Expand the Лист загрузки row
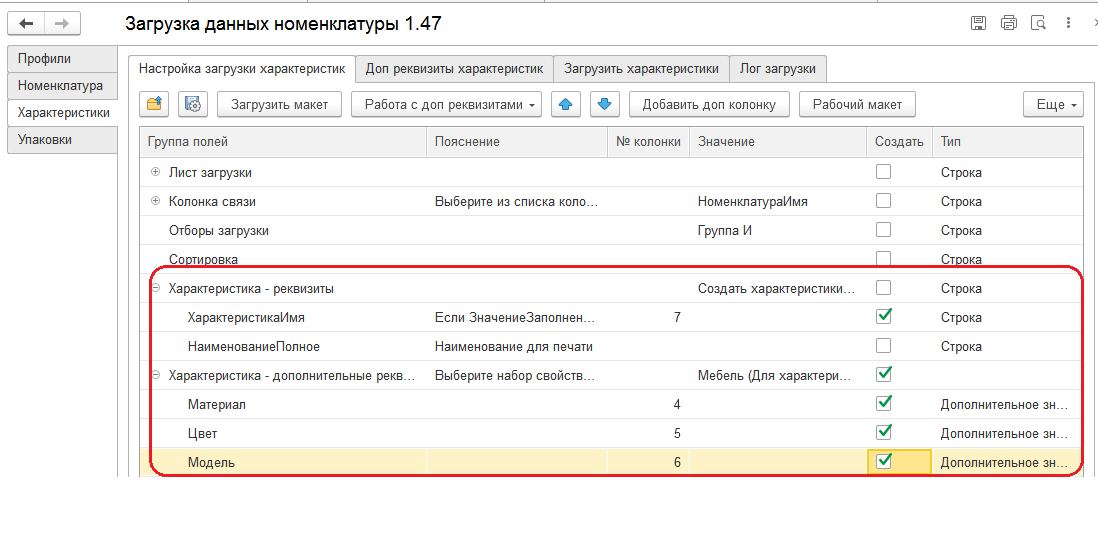This screenshot has width=1098, height=560. [x=155, y=172]
